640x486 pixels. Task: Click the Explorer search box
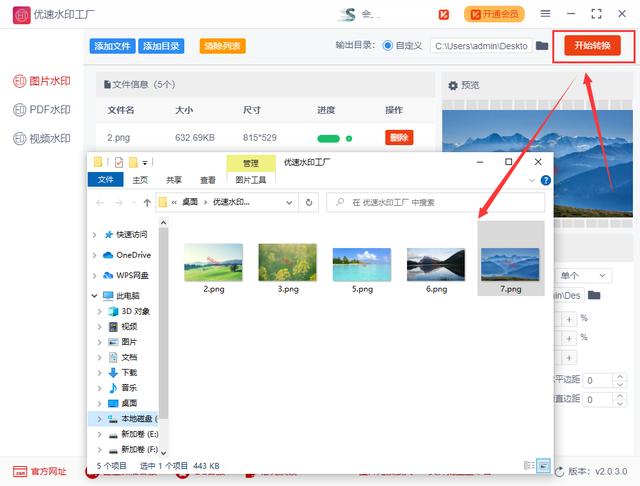point(436,202)
